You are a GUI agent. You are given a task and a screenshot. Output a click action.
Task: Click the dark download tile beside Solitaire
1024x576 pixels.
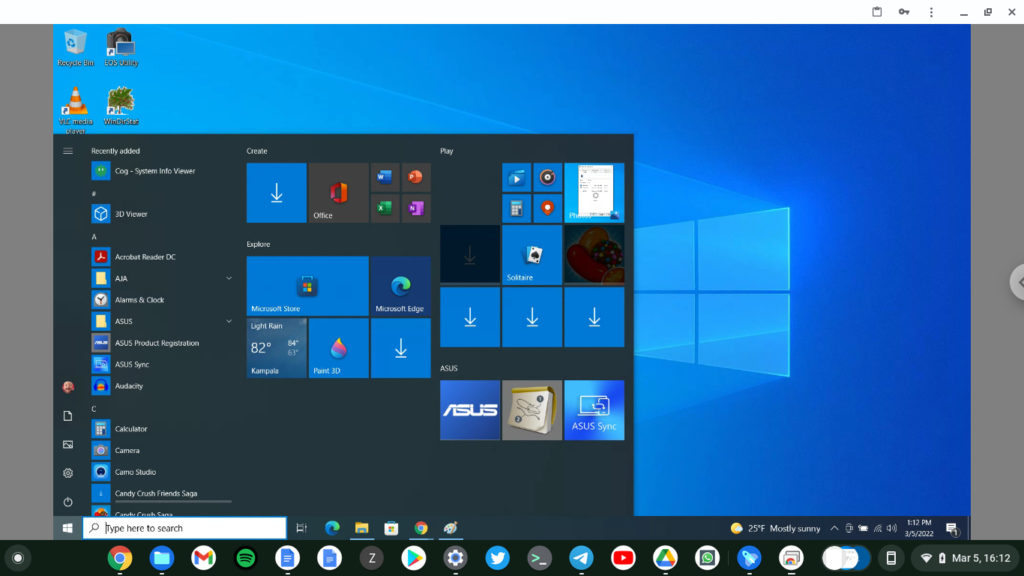470,255
